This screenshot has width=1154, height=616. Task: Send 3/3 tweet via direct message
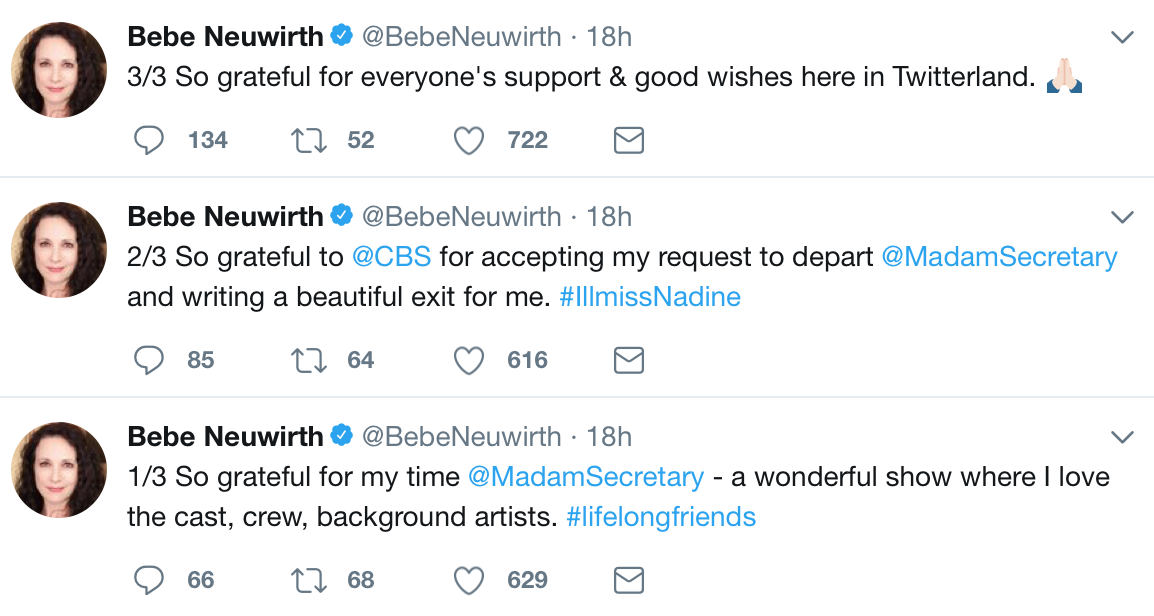628,140
